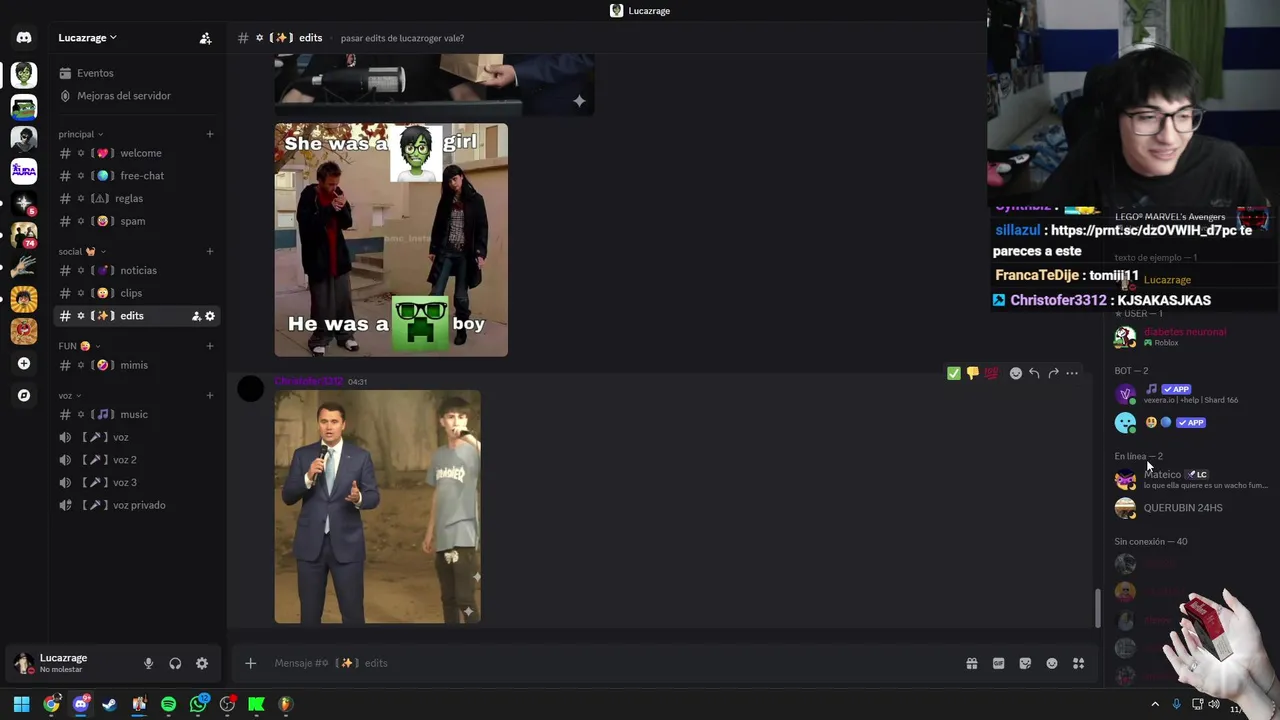Open user settings gear
The height and width of the screenshot is (720, 1280).
click(202, 663)
